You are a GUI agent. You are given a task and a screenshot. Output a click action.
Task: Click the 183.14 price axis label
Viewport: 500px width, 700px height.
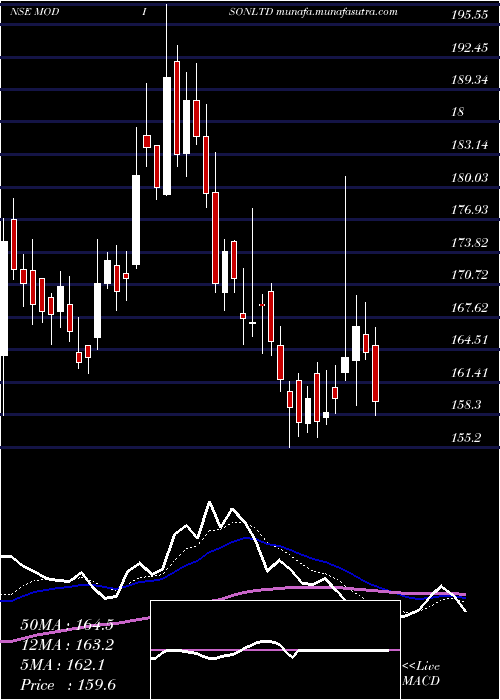pos(469,145)
